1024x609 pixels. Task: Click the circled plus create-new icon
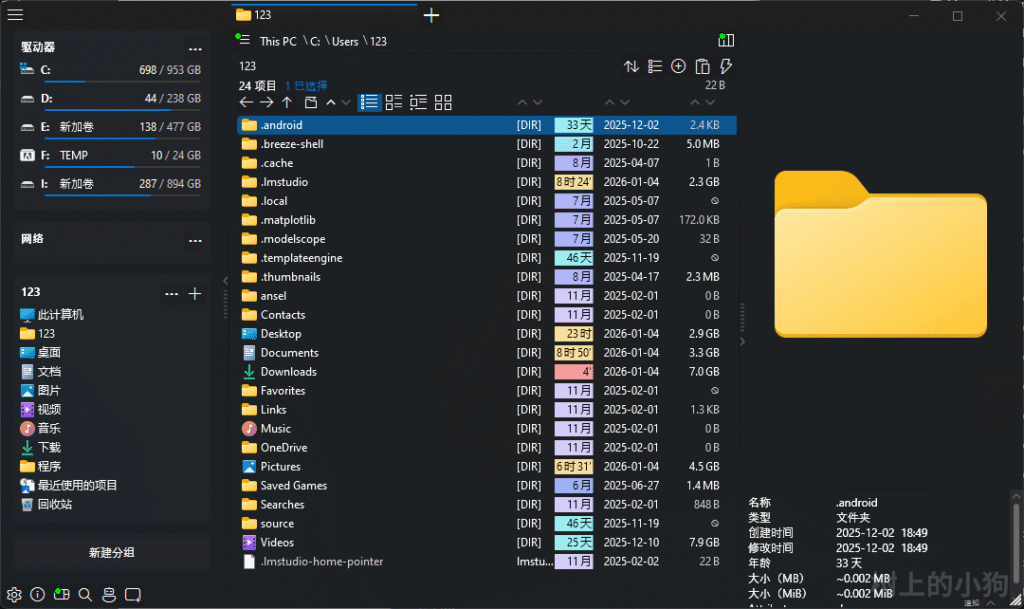(678, 66)
